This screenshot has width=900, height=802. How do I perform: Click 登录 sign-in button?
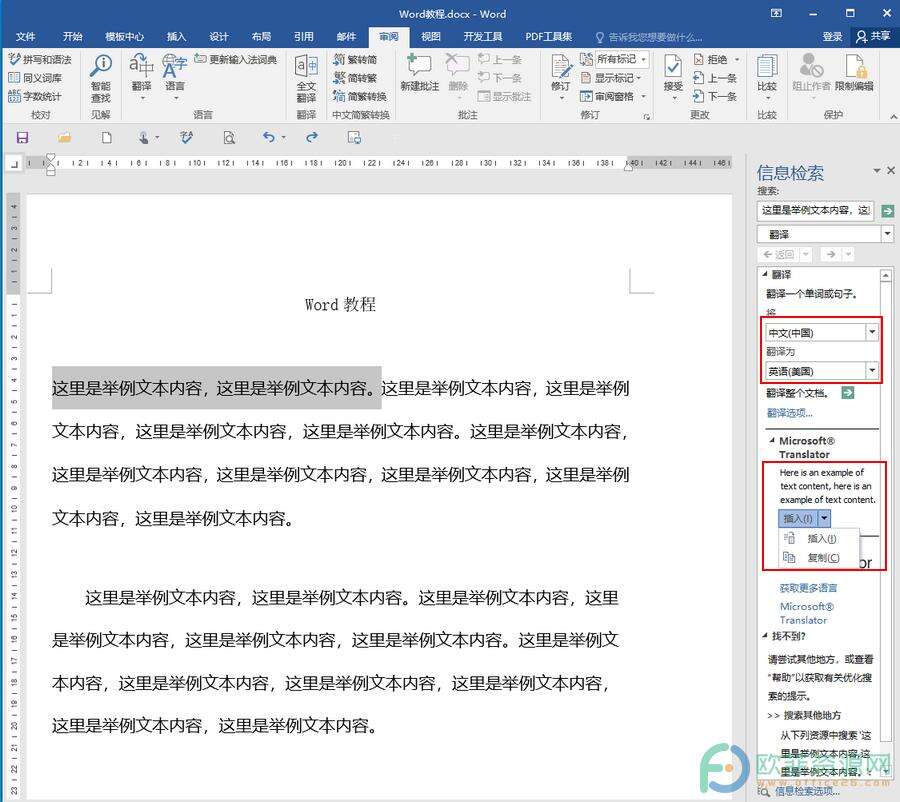click(x=832, y=37)
